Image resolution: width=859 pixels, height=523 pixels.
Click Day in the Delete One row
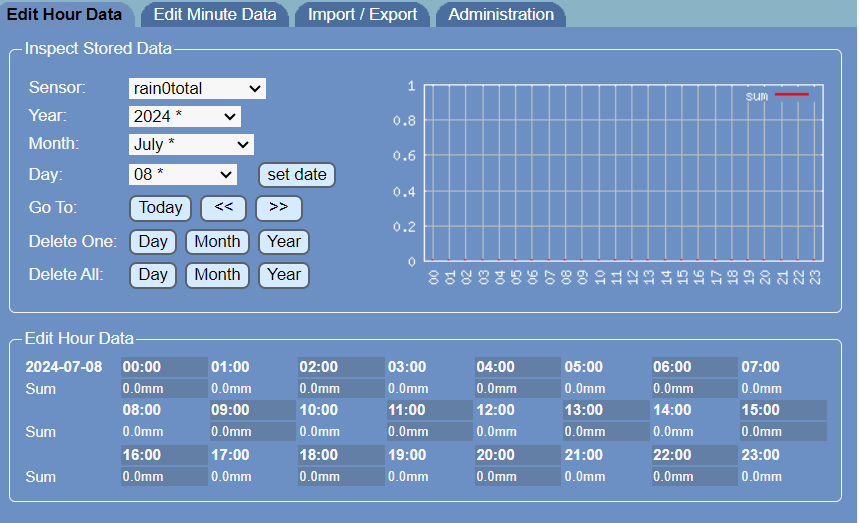click(153, 242)
